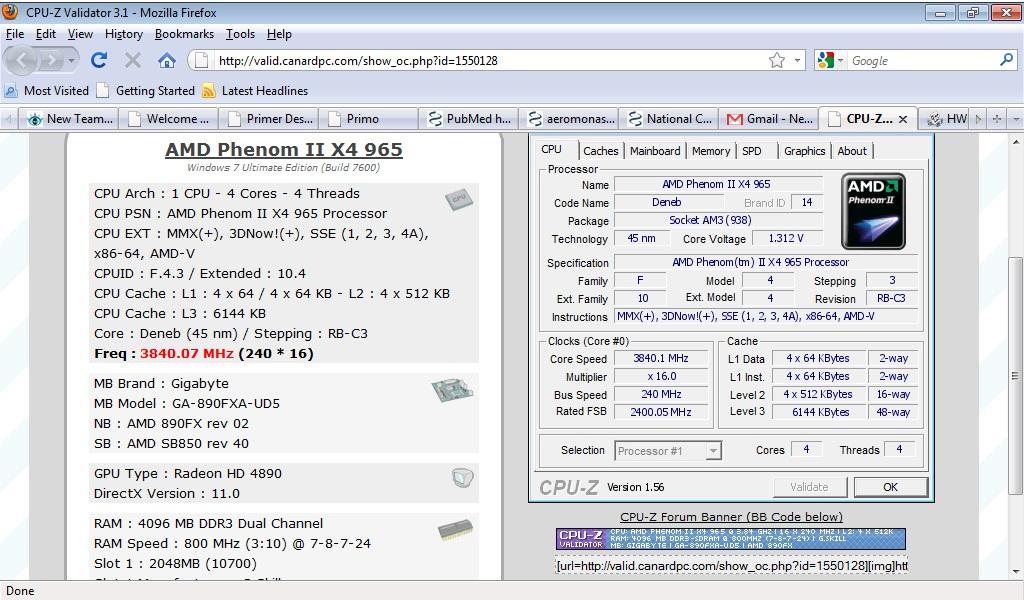Screen dimensions: 1024x600
Task: Open the File menu
Action: tap(14, 34)
